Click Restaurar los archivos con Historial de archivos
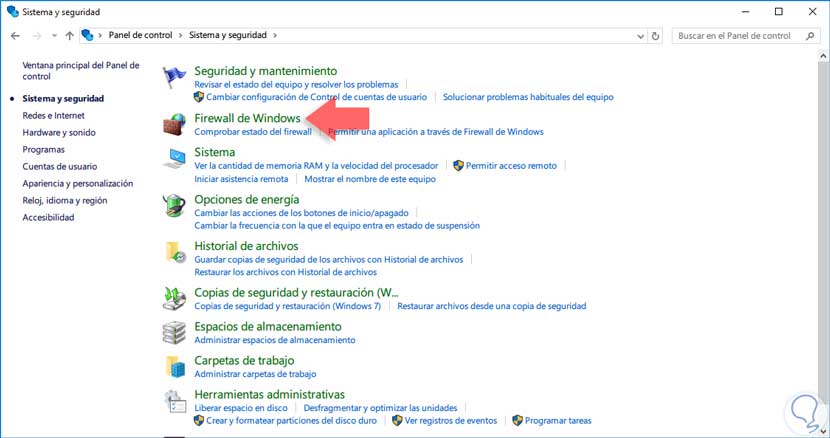This screenshot has height=438, width=830. coord(285,272)
